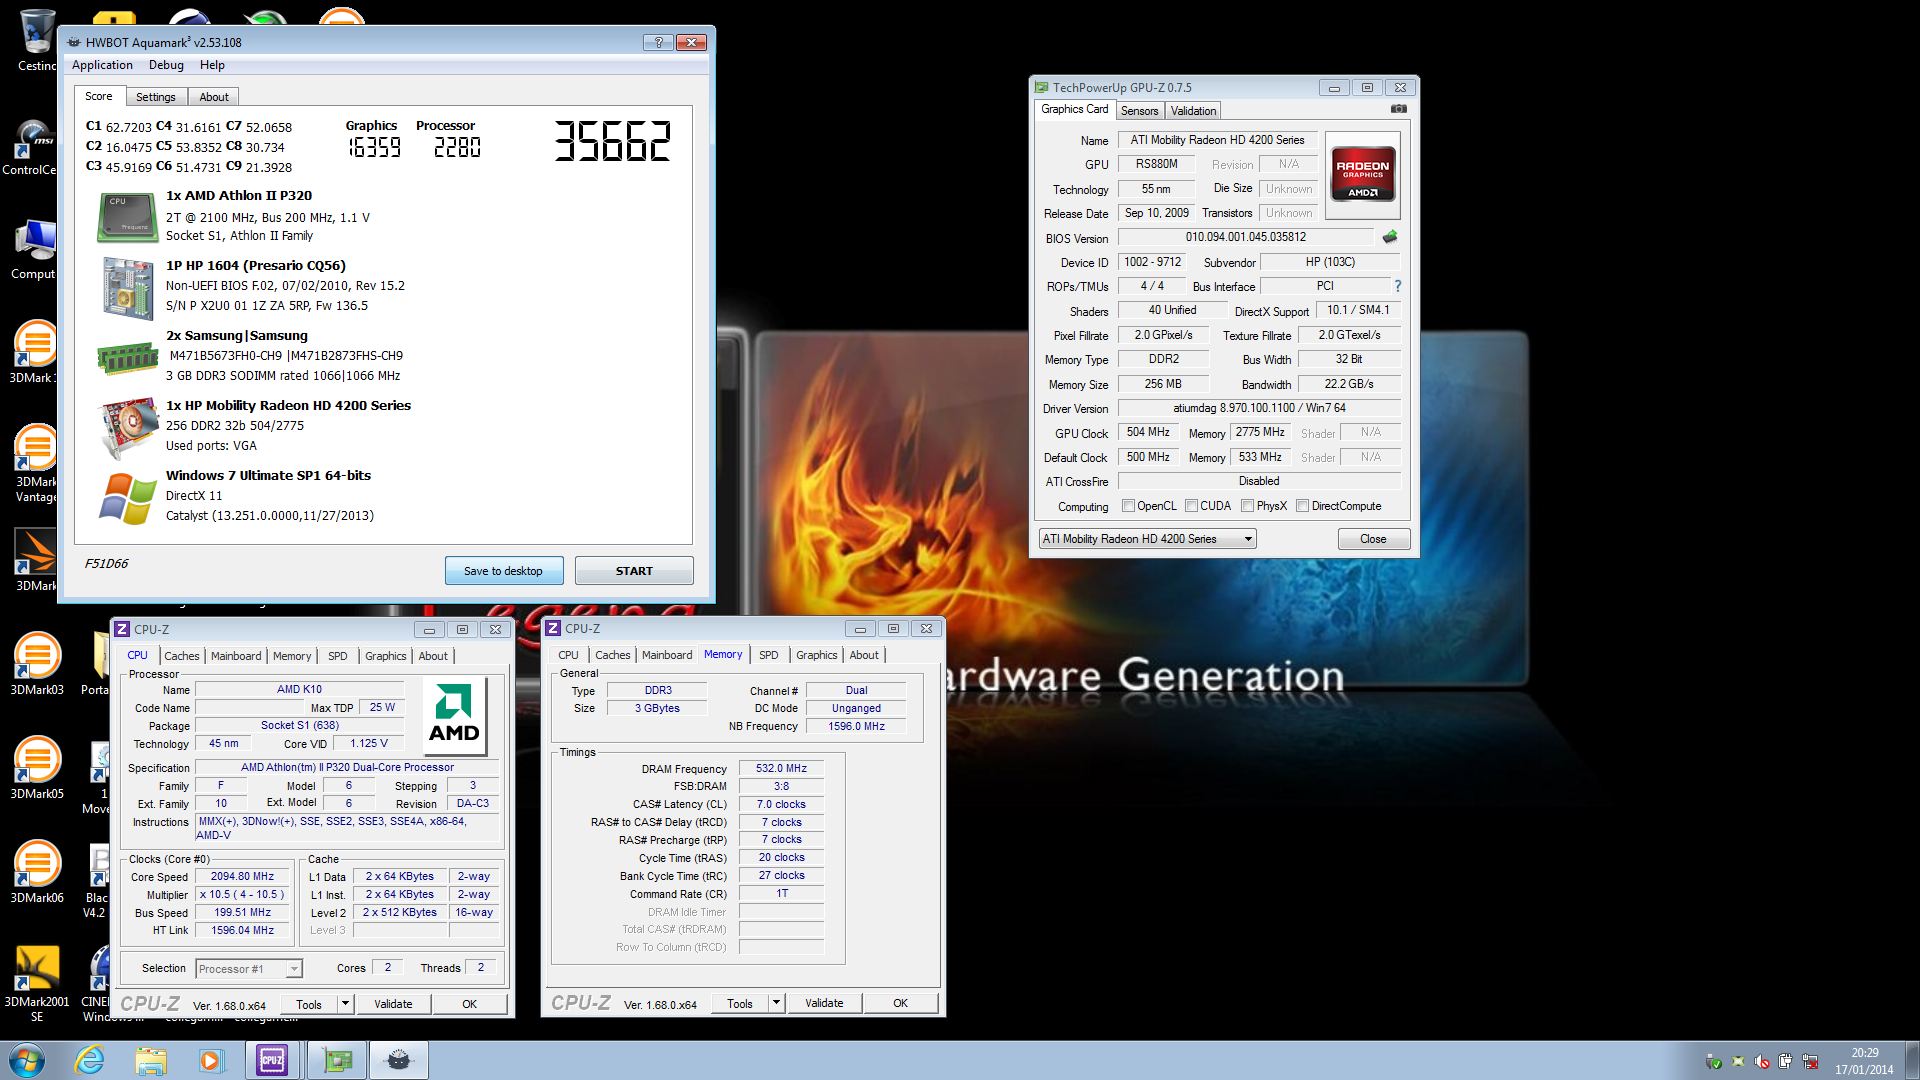Viewport: 1920px width, 1080px height.
Task: Open the Recycle Bin desktop icon
Action: click(x=37, y=41)
